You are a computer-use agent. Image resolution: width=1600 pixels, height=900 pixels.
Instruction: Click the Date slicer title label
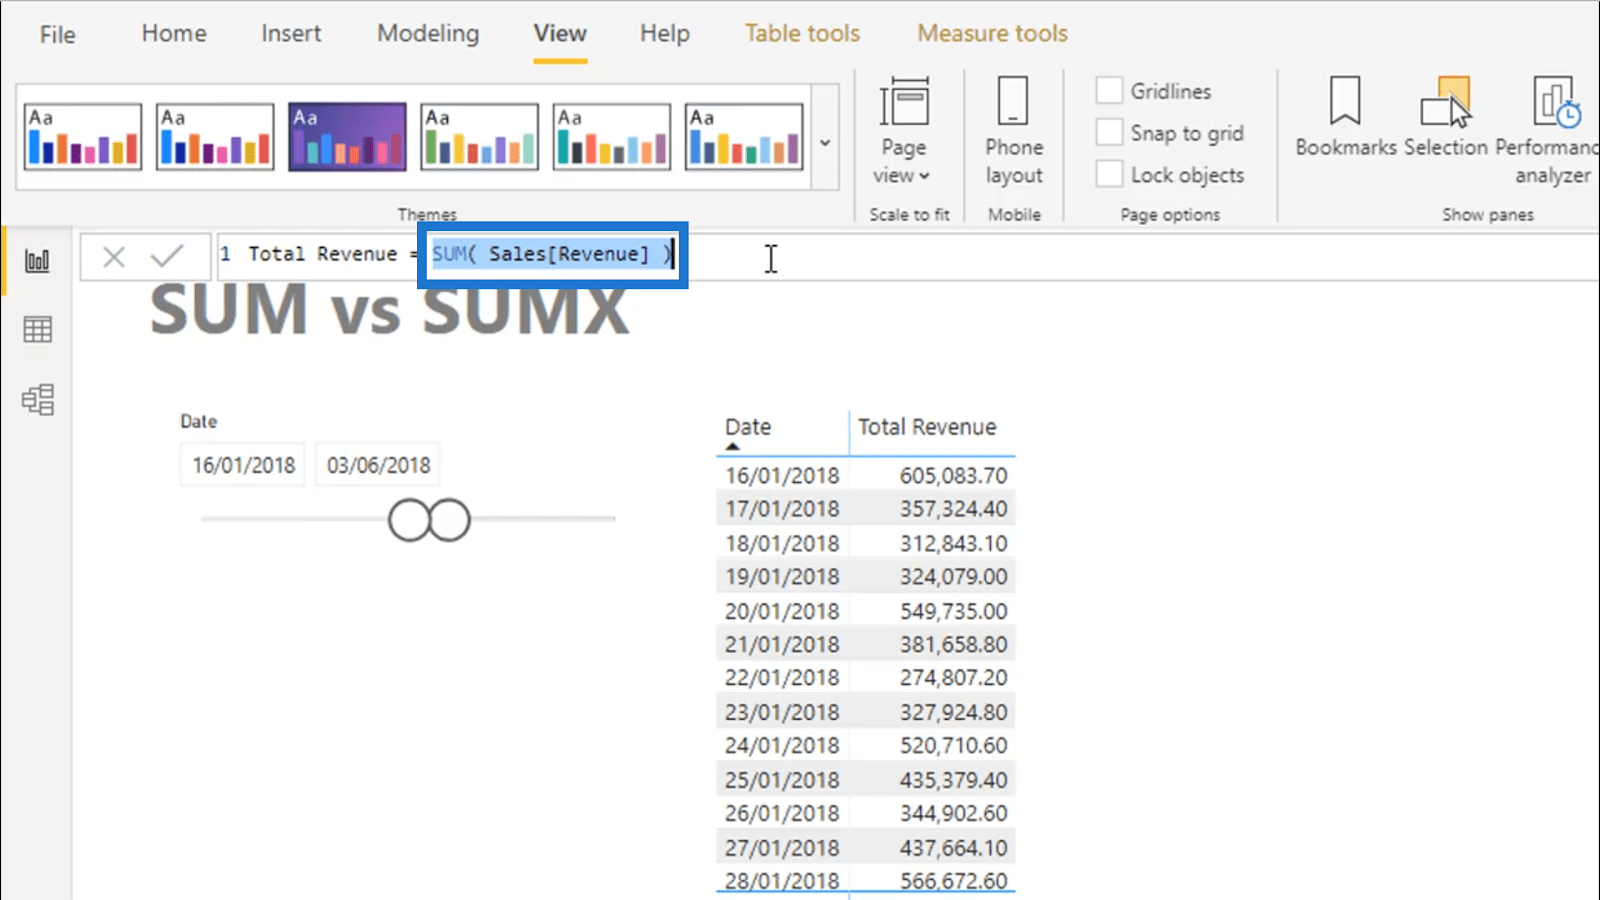(x=198, y=421)
